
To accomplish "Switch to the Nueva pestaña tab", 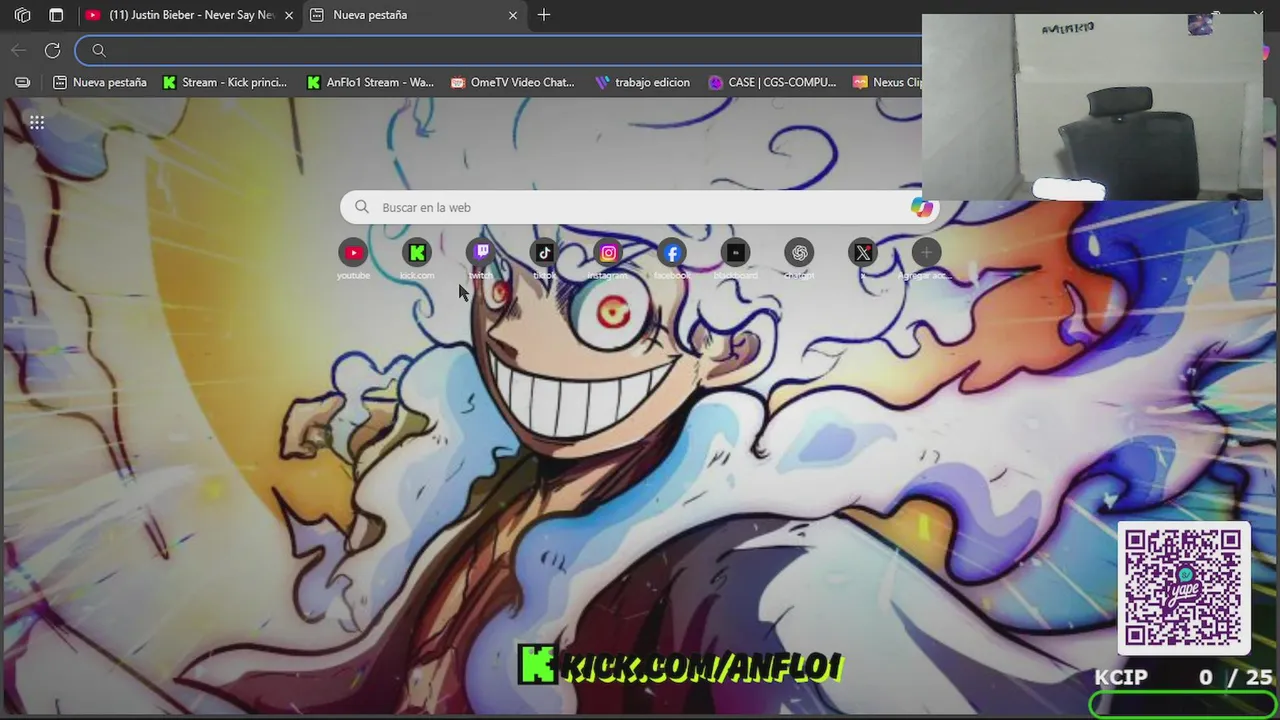I will pyautogui.click(x=413, y=15).
